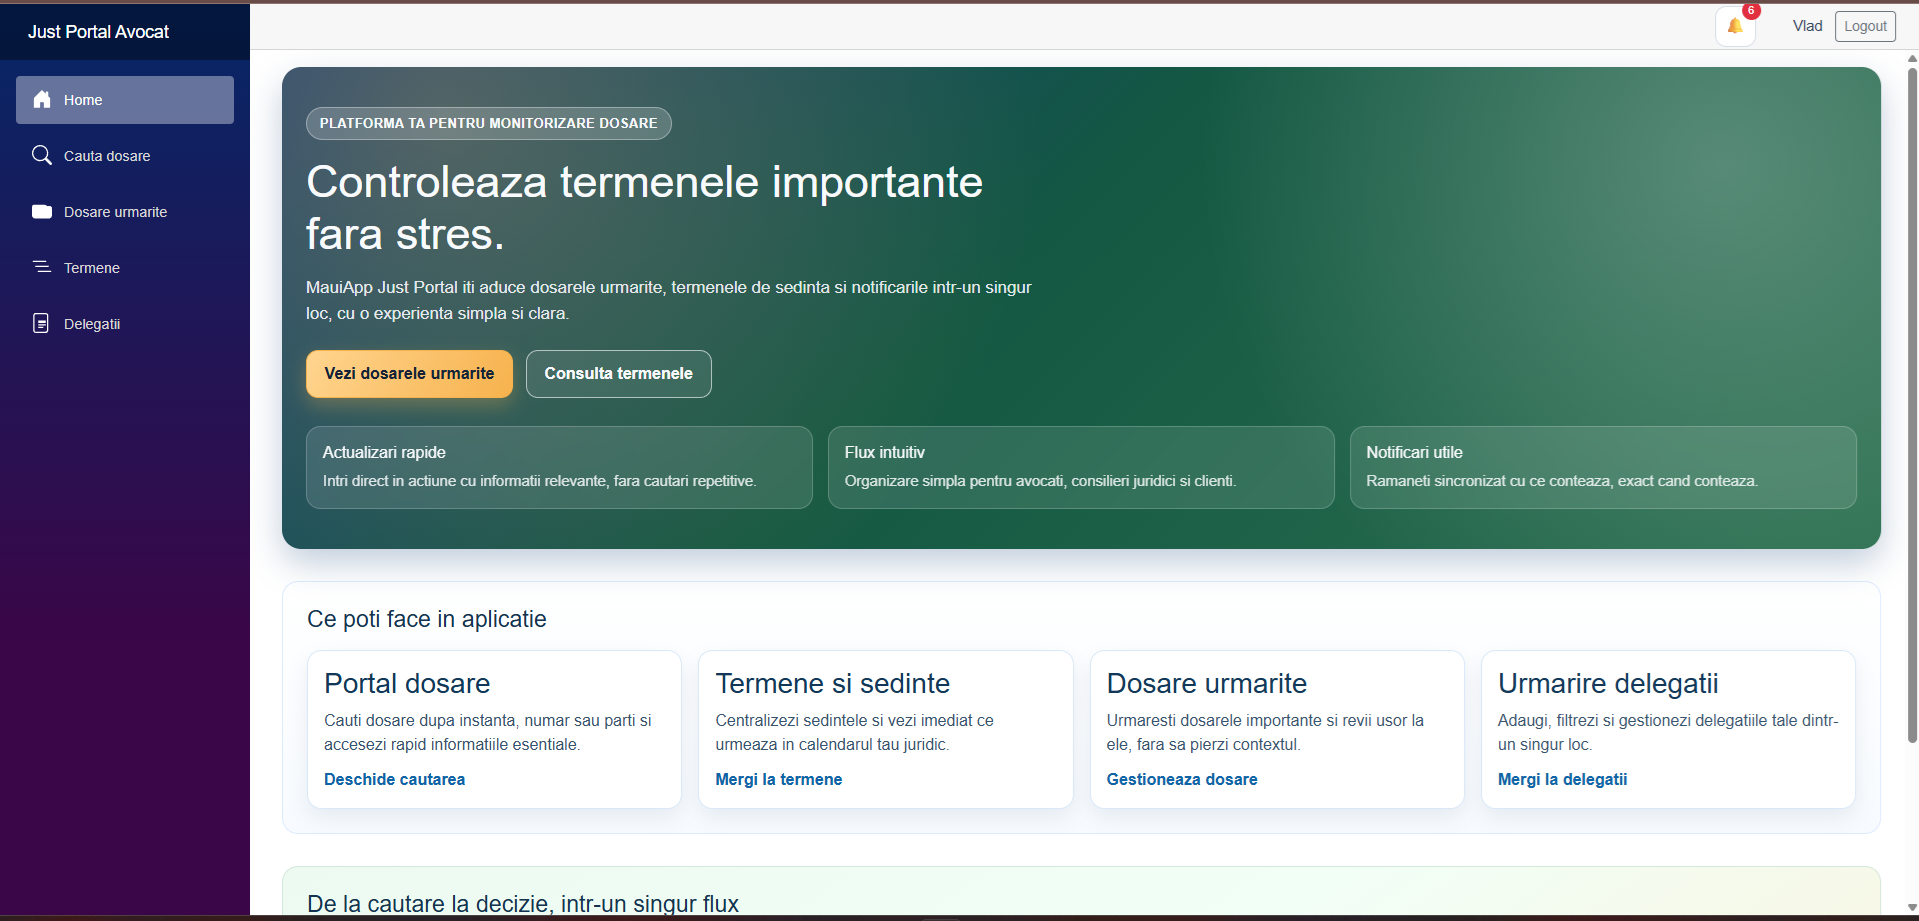Click the Vlad username in the header
This screenshot has width=1919, height=921.
click(x=1806, y=26)
